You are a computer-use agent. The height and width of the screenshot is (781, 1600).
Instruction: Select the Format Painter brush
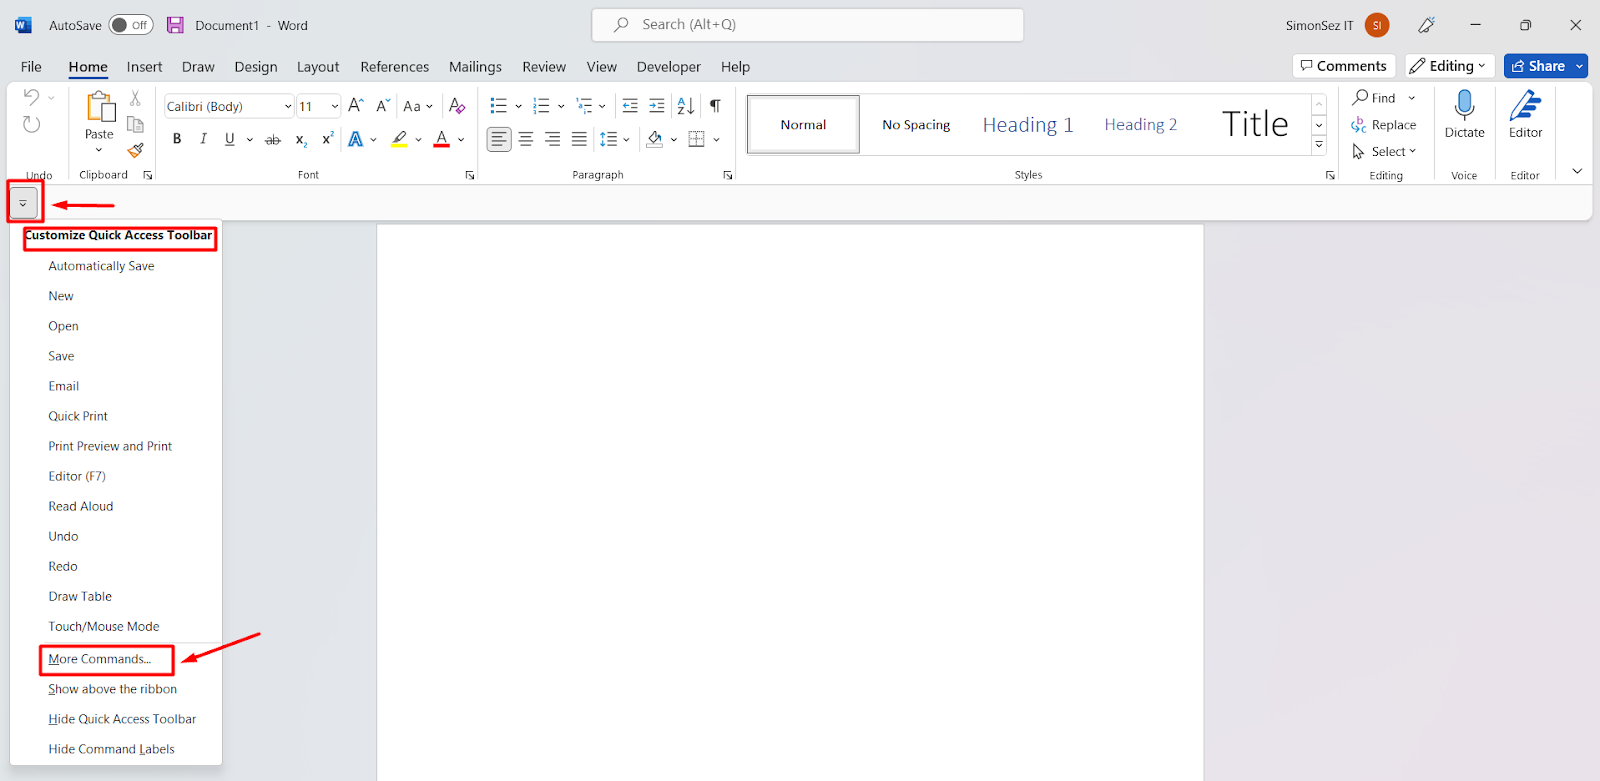[x=135, y=150]
